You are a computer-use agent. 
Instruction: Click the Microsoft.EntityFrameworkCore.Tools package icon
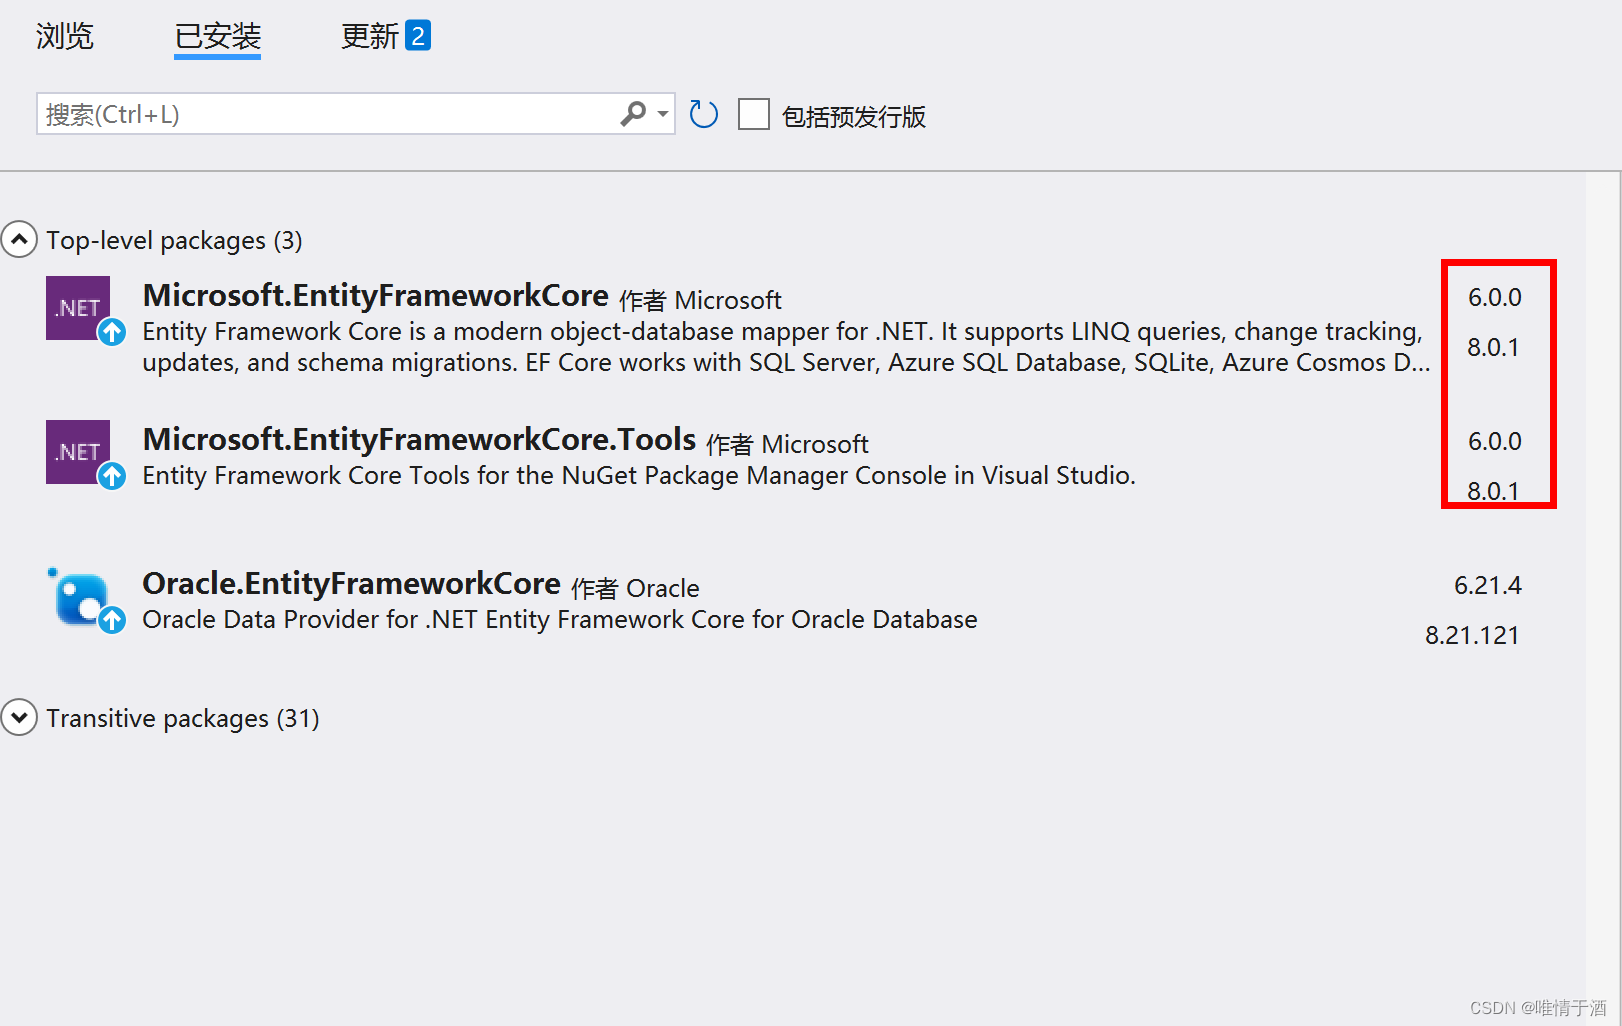[78, 452]
